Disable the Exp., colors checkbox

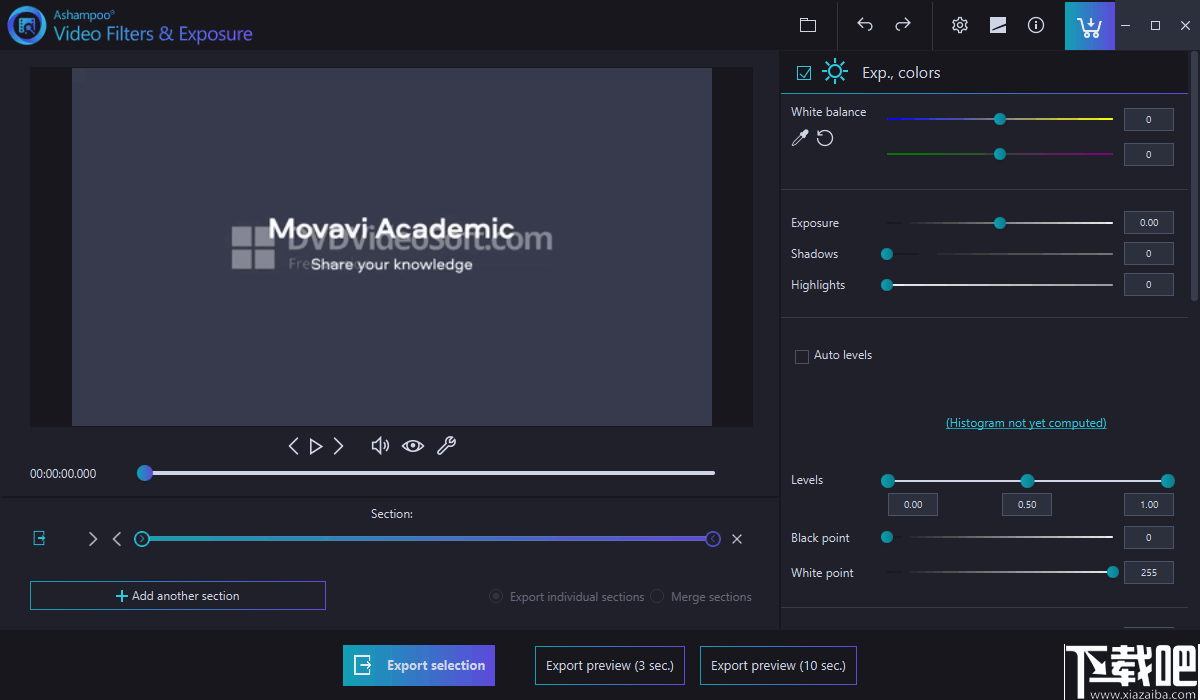pos(804,73)
